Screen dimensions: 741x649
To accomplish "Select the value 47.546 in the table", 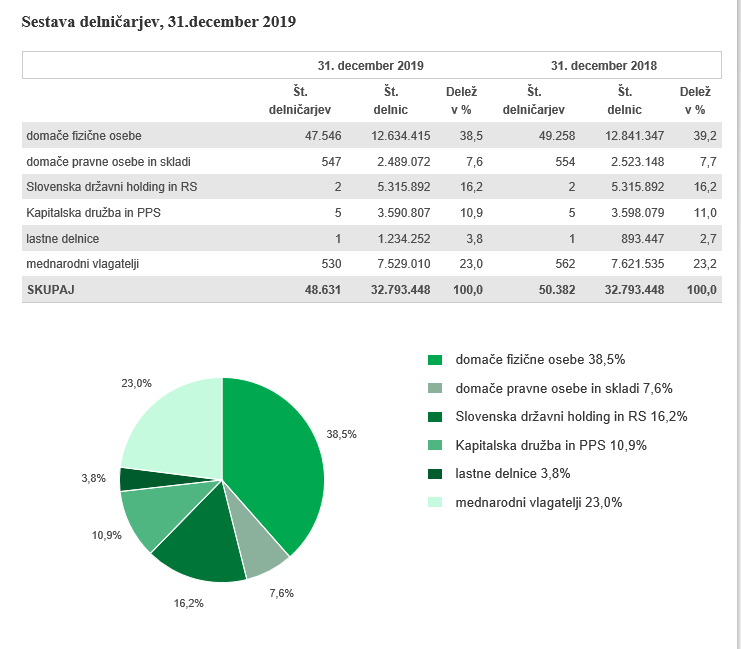I will tap(323, 136).
